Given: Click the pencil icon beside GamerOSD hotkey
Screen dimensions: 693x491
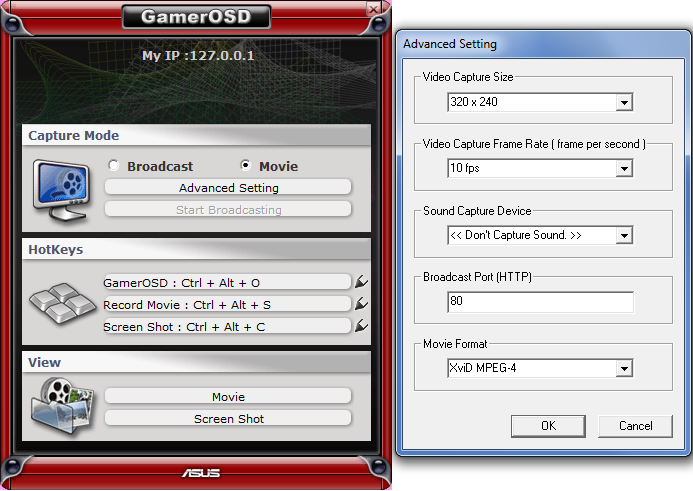Looking at the screenshot, I should (361, 283).
